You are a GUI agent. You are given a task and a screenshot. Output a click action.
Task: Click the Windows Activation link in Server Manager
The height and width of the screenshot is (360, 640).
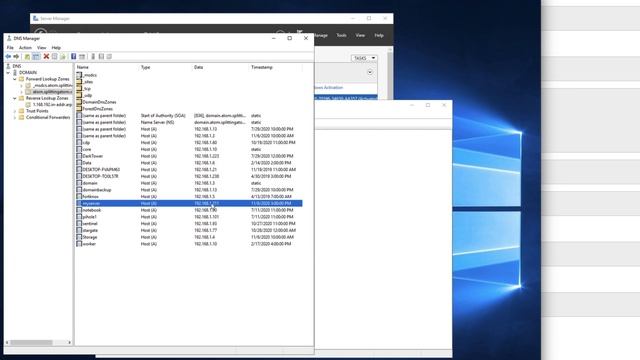pyautogui.click(x=329, y=88)
